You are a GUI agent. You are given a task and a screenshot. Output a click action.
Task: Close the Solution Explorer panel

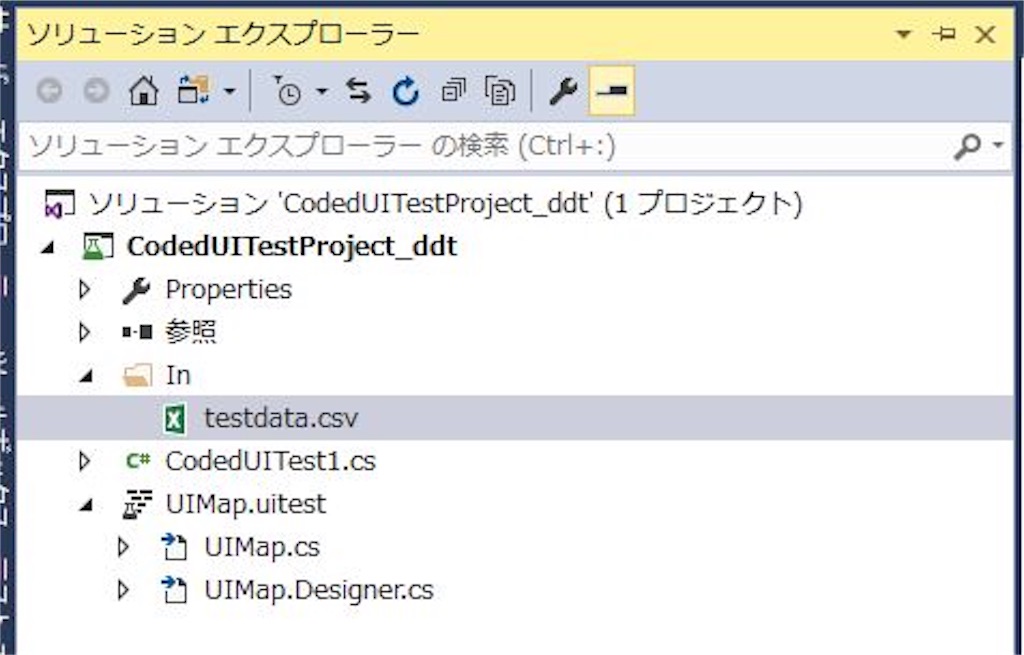[985, 34]
